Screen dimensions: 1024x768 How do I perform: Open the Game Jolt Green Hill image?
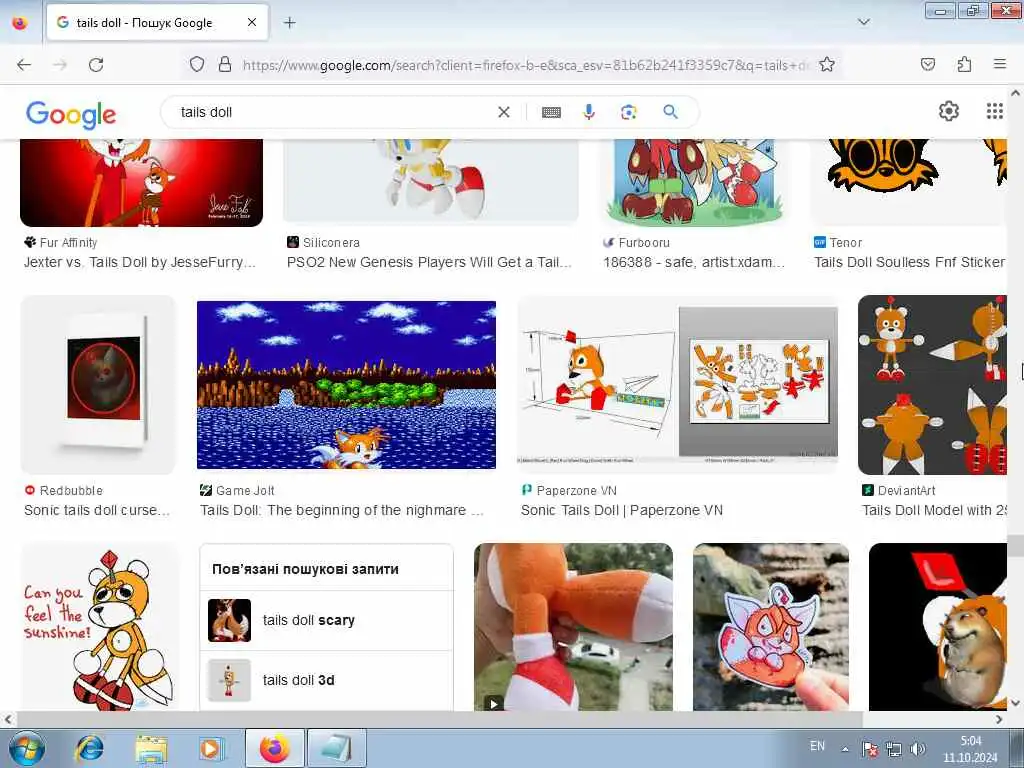tap(346, 385)
